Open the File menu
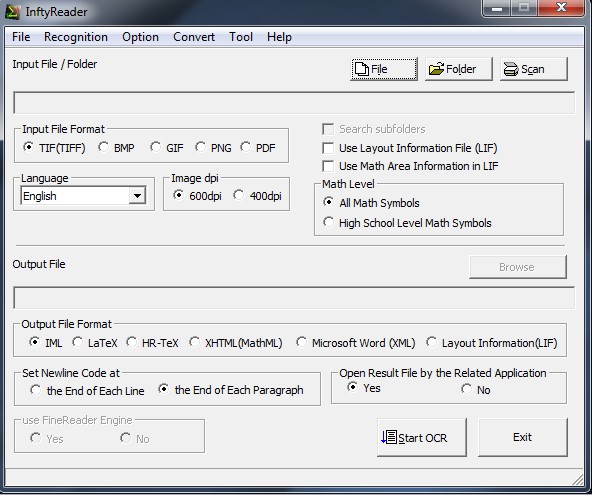The image size is (592, 495). click(x=21, y=37)
